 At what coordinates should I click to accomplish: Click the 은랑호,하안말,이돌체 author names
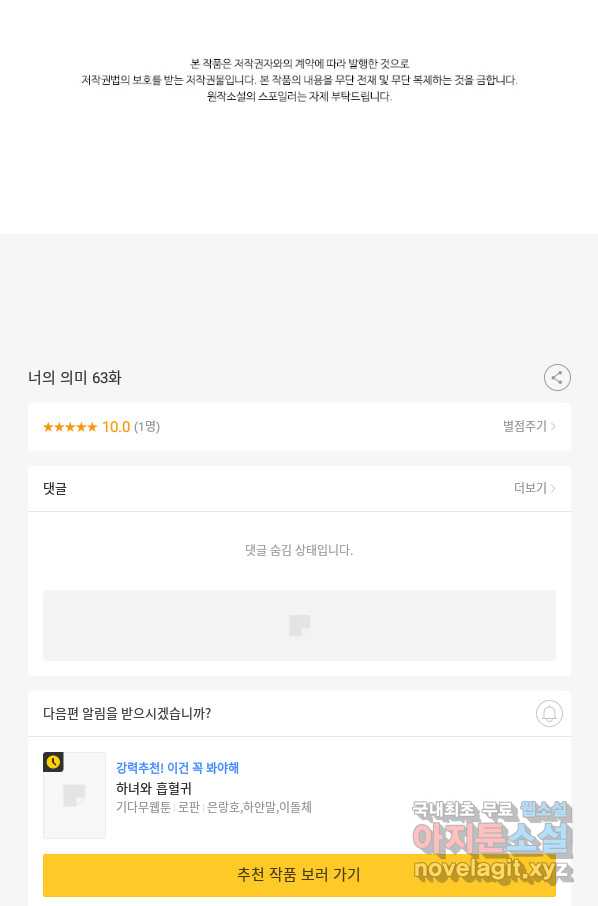[259, 807]
